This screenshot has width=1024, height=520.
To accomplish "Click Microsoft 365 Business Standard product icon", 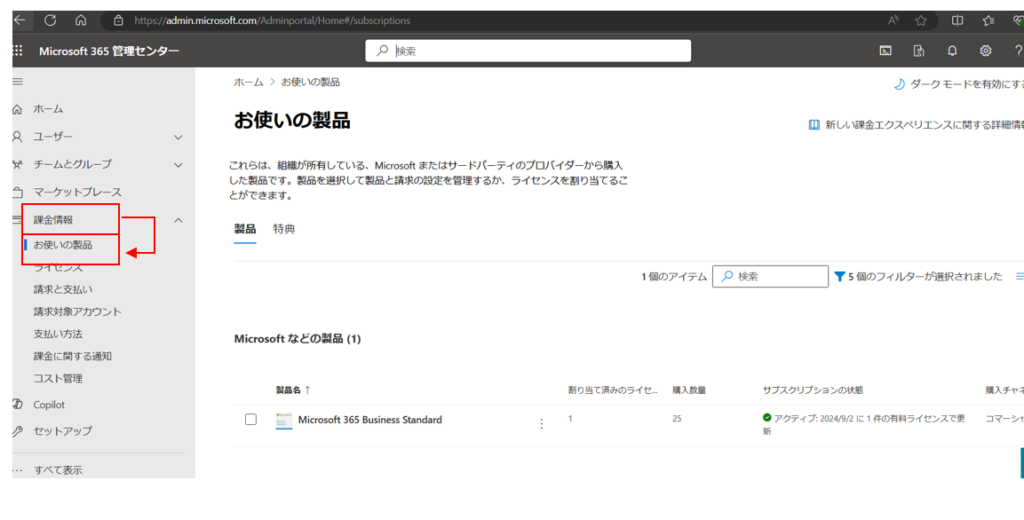I will pos(284,421).
